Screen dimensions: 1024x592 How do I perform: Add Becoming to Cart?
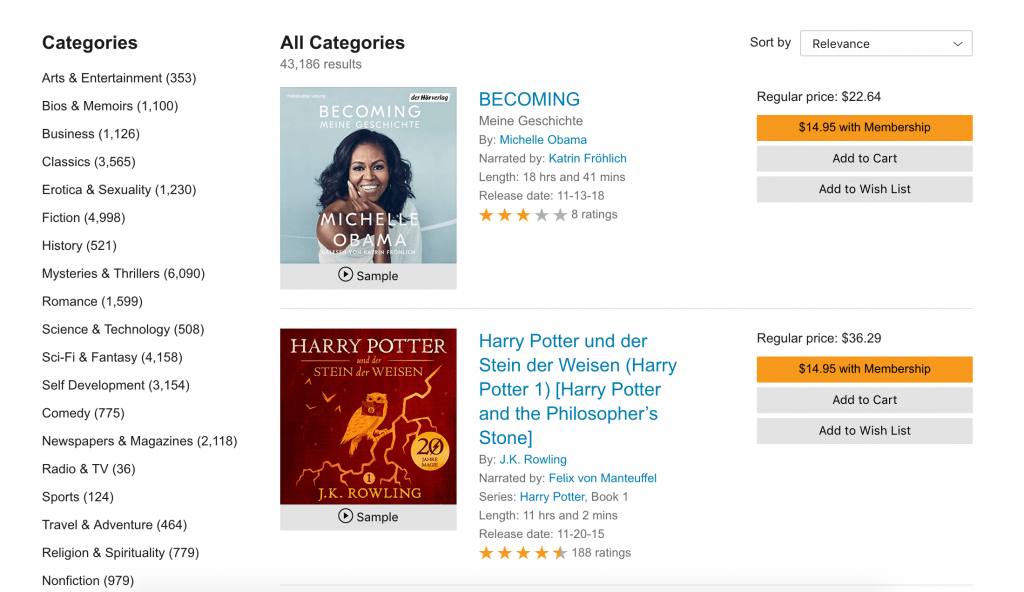864,158
